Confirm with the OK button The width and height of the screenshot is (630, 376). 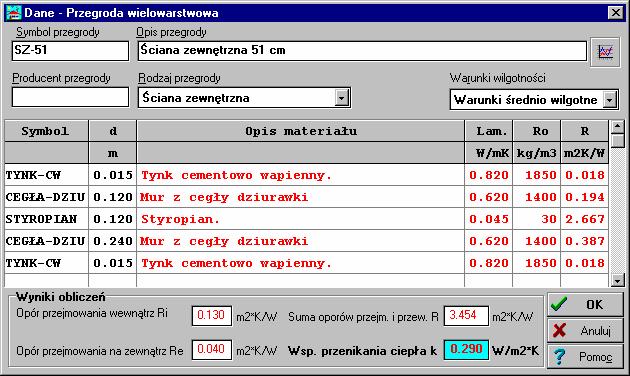tap(585, 304)
